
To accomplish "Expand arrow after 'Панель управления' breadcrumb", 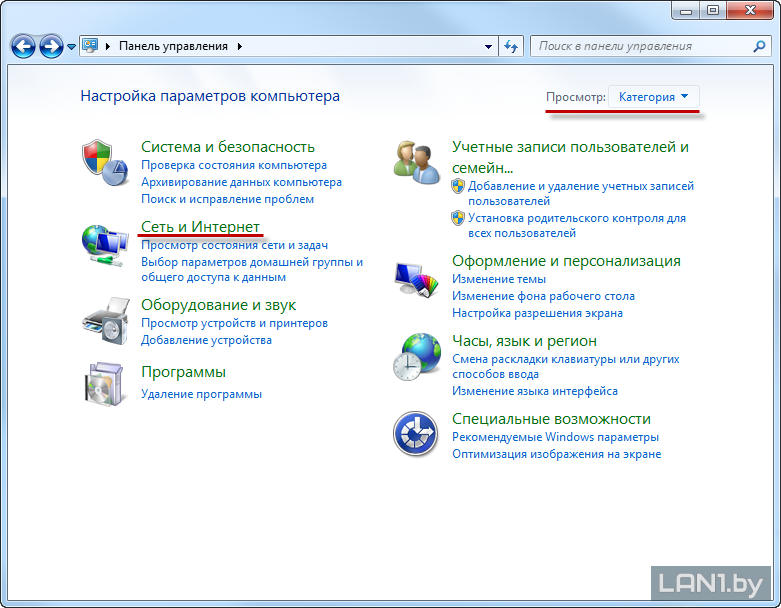I will (240, 46).
